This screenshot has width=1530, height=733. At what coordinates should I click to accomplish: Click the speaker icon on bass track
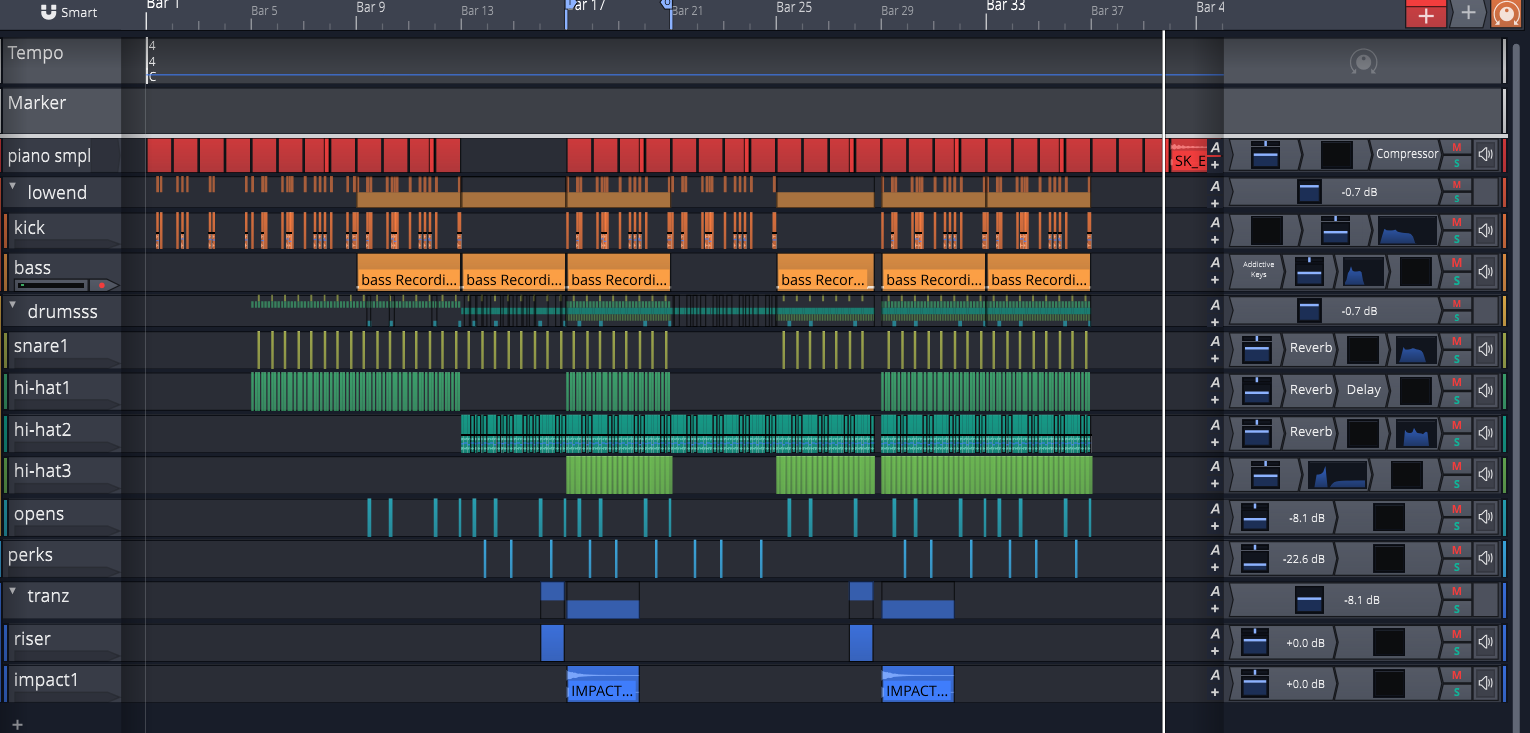point(1485,270)
